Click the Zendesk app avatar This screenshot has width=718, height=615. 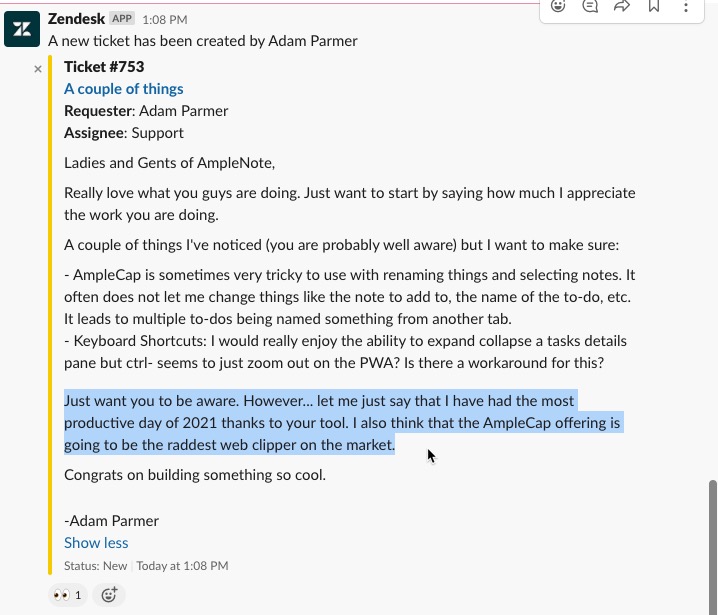click(x=22, y=29)
